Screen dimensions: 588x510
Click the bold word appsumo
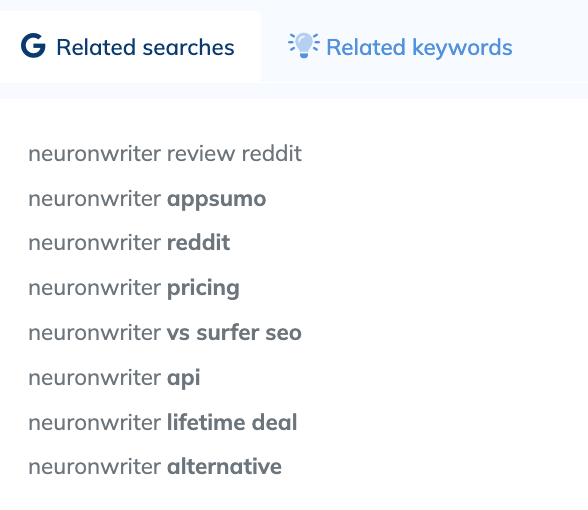point(216,199)
